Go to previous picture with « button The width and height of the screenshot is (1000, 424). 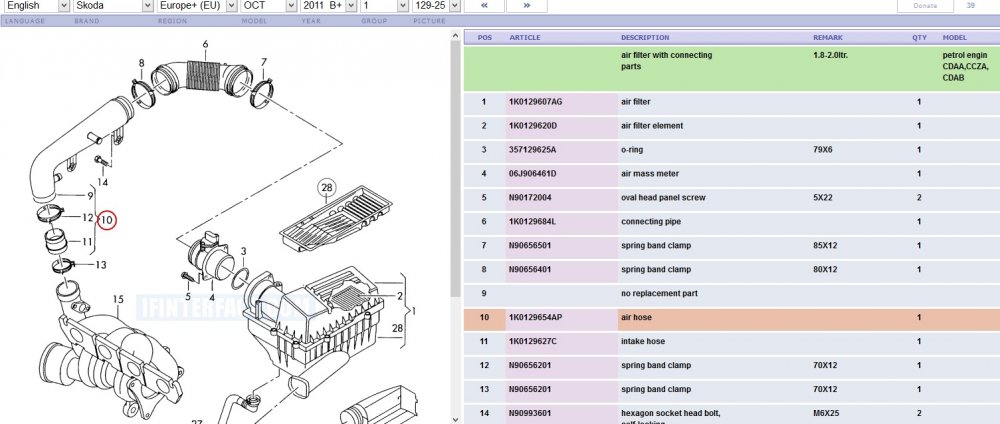tap(483, 6)
